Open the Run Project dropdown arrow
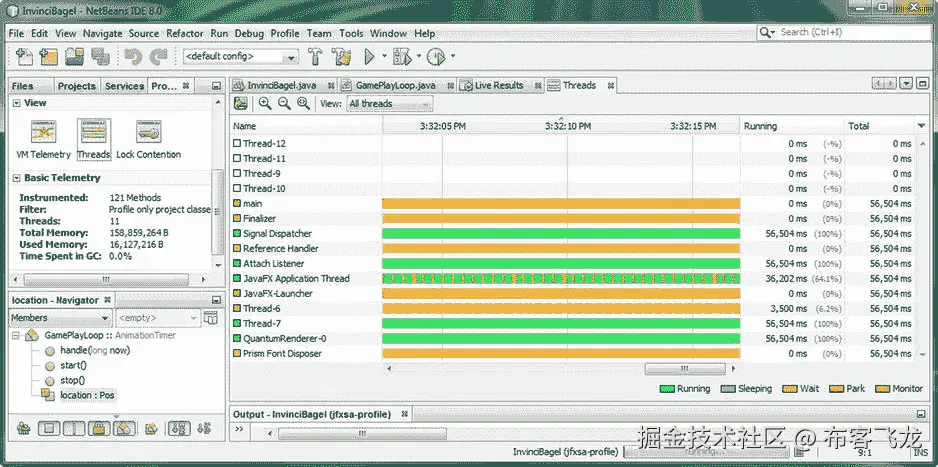Viewport: 938px width, 467px height. pyautogui.click(x=385, y=56)
